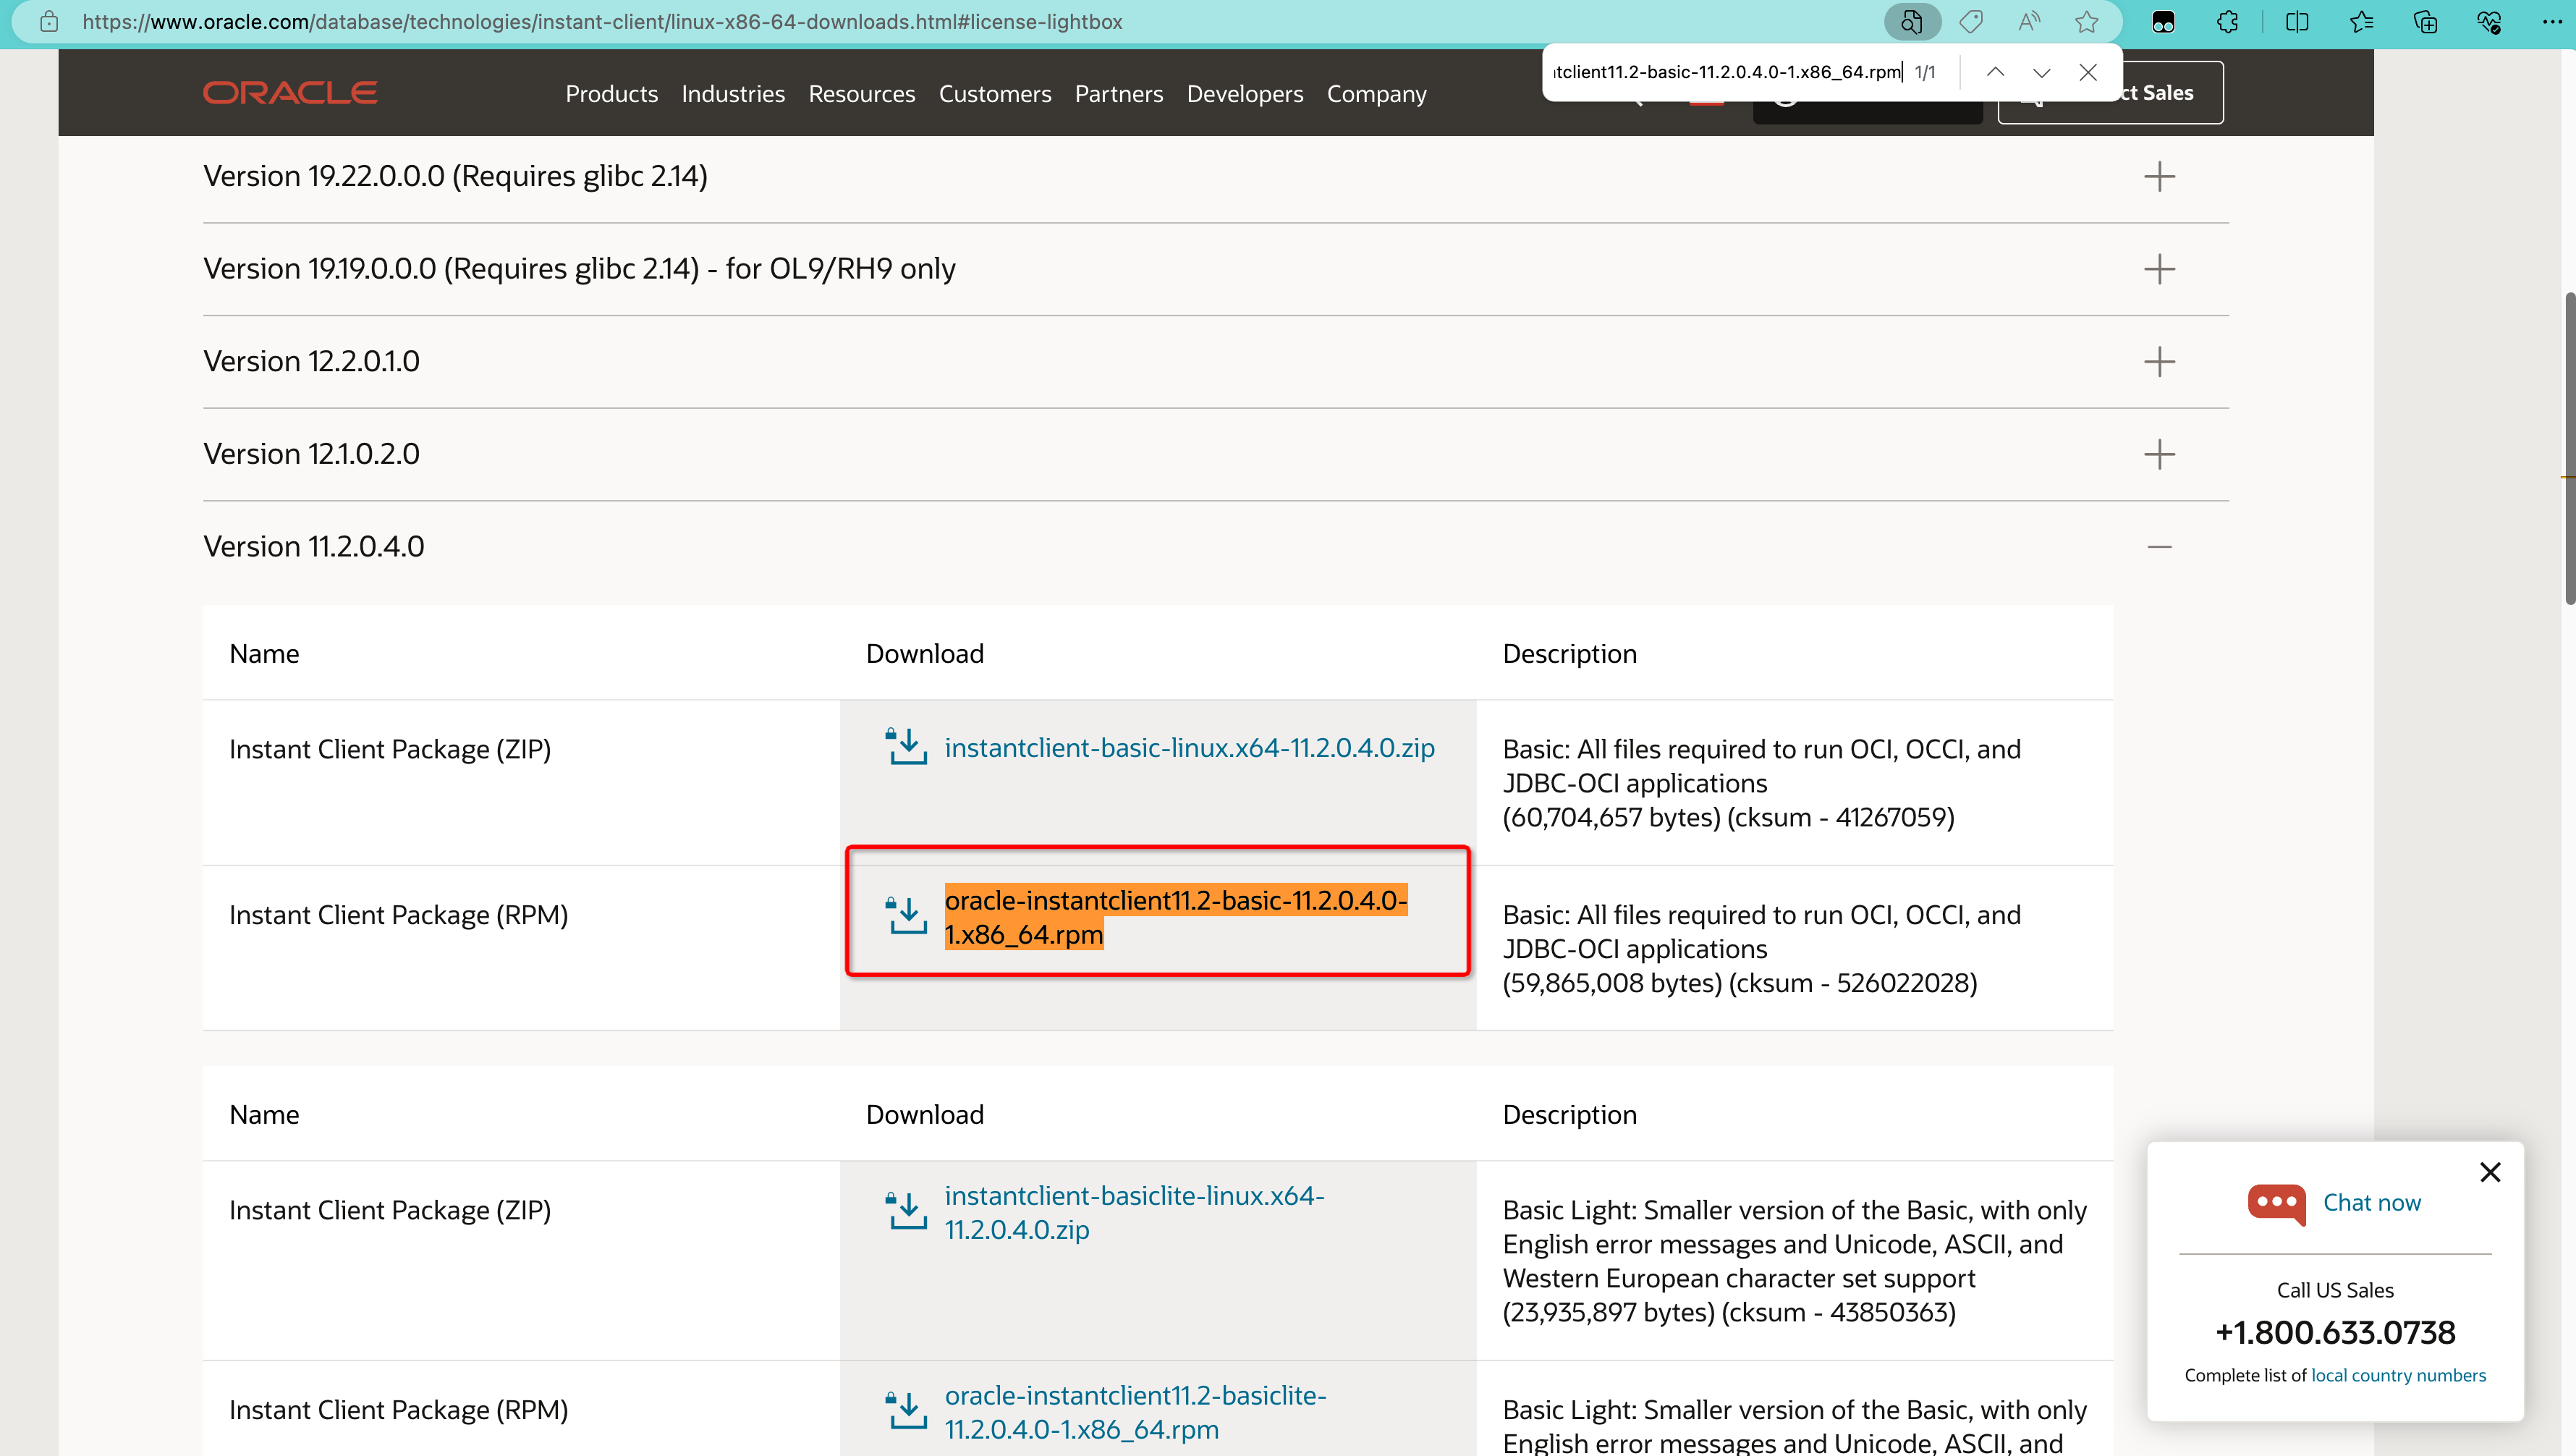Expand Version 12.2.0.1.0 section
Viewport: 2576px width, 1456px height.
coord(2159,361)
